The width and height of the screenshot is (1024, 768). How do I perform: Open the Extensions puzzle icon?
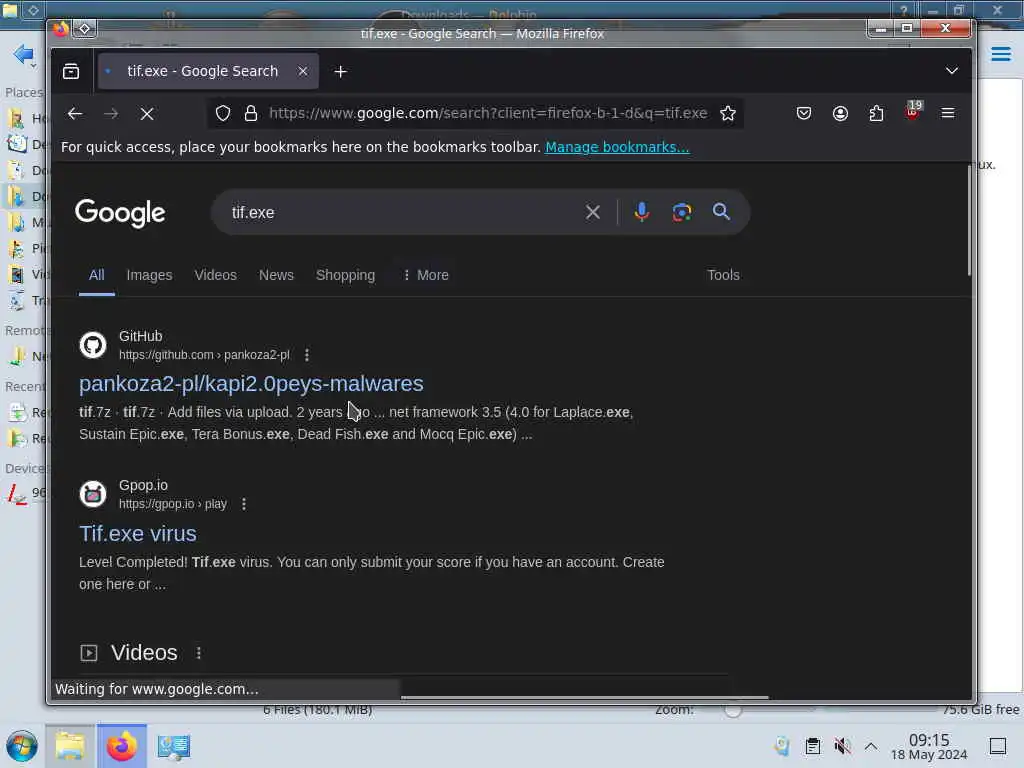876,114
